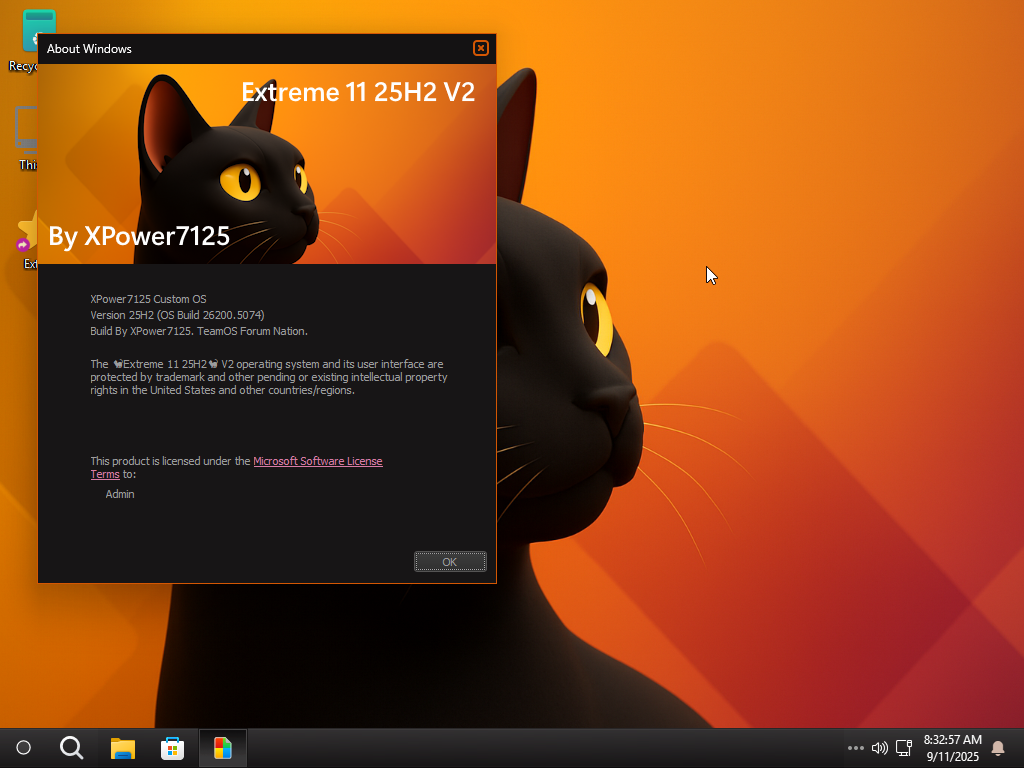Click the "Extreme 11 25H2 V2" banner heading
Screen dimensions: 1024x768
click(x=358, y=92)
